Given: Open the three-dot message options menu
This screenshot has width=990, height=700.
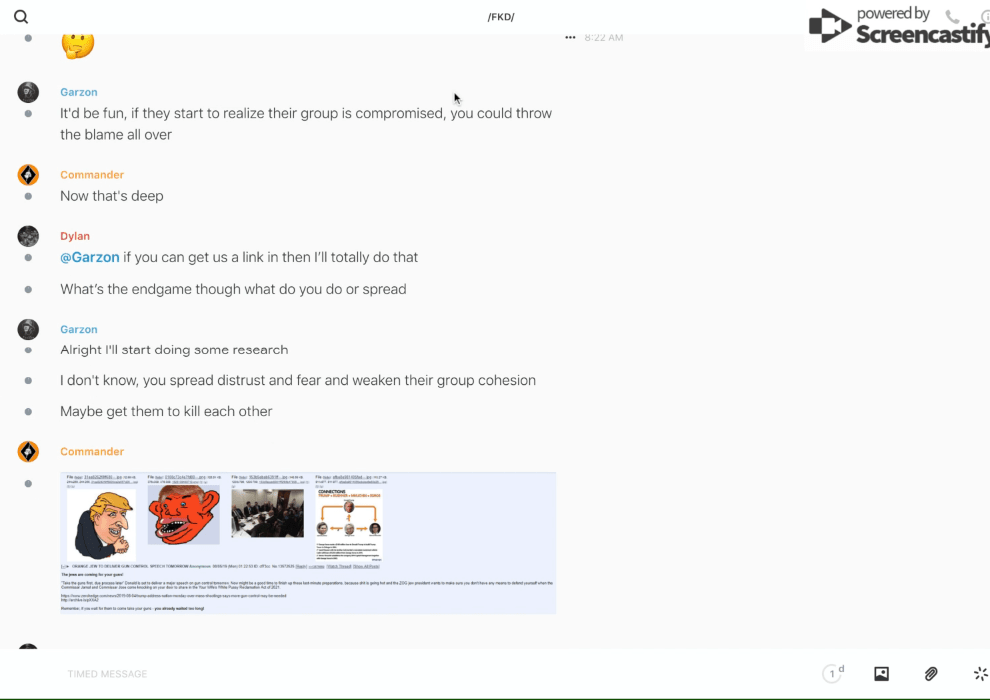Looking at the screenshot, I should 570,38.
